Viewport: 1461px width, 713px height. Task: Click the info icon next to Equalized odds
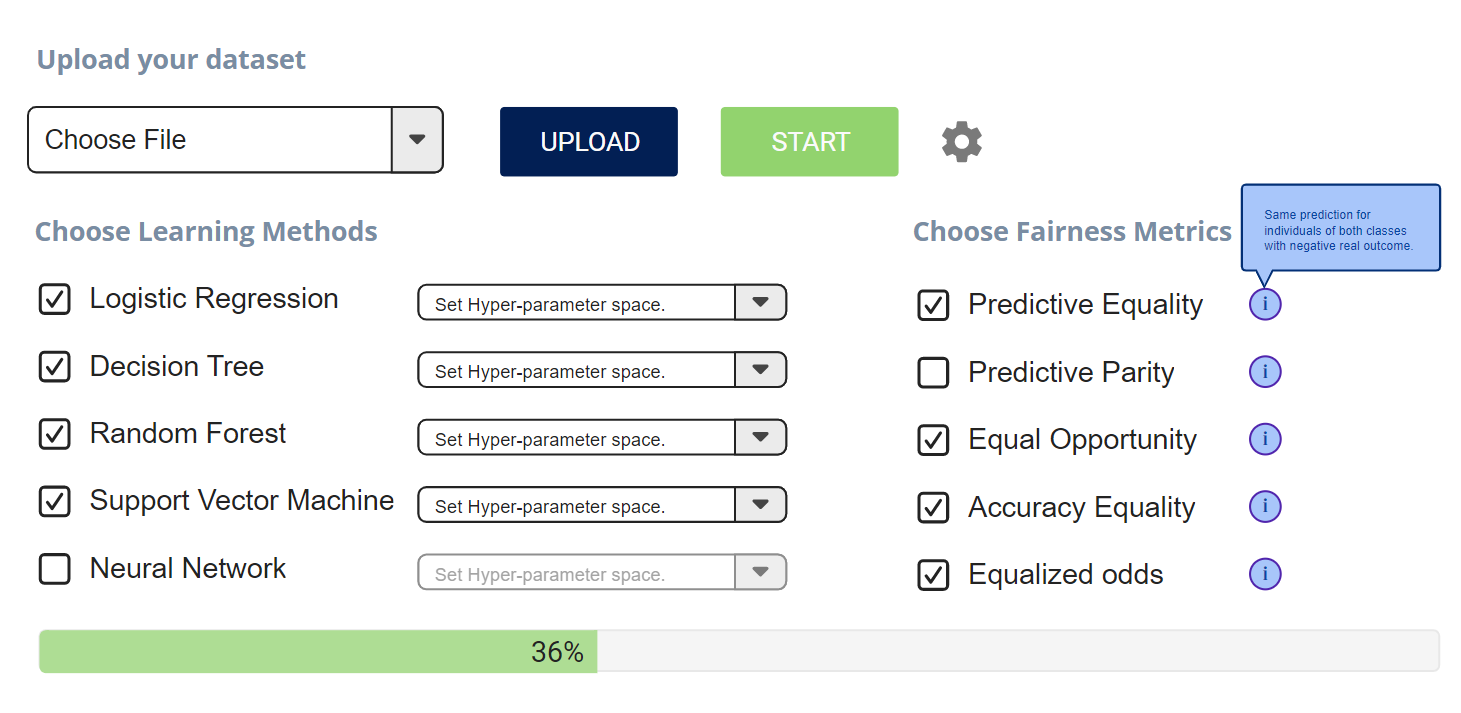1265,574
